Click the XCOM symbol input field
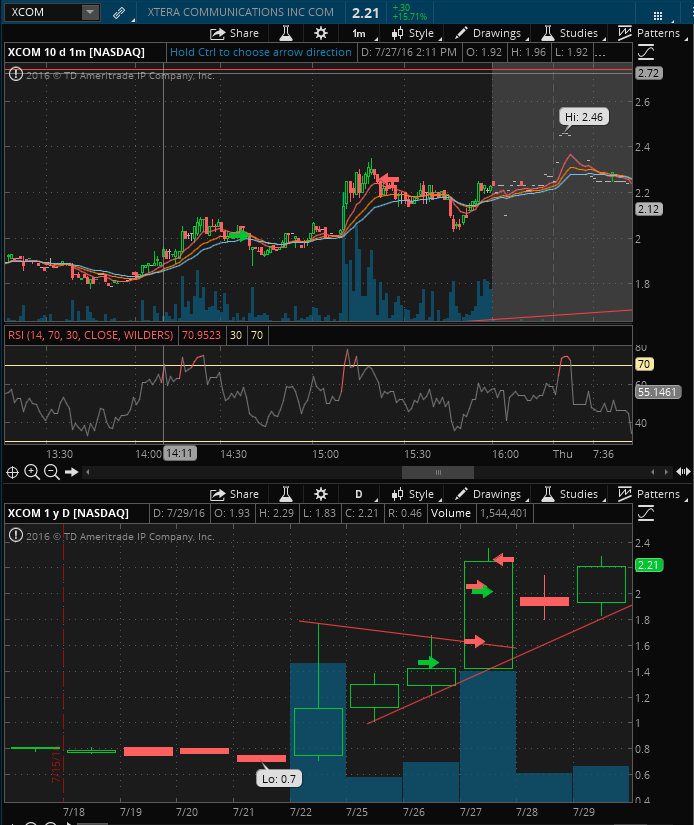This screenshot has height=825, width=694. [43, 12]
